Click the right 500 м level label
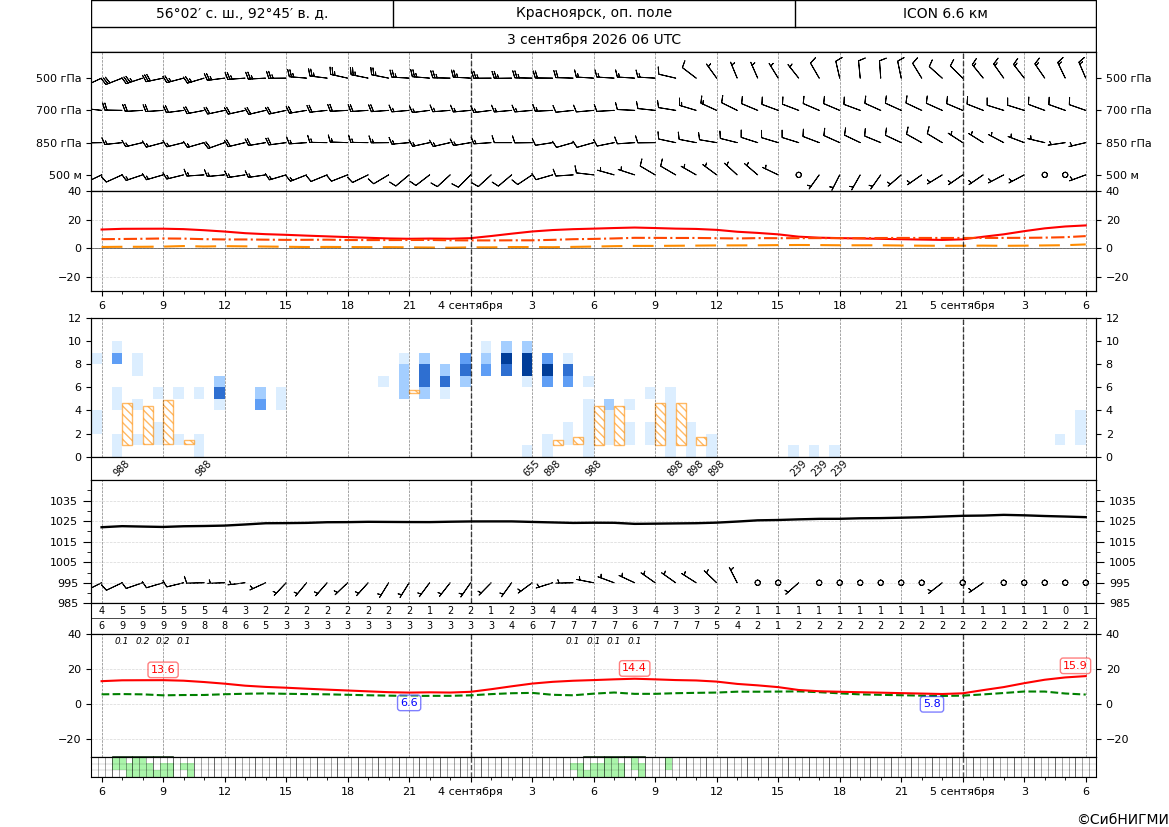This screenshot has width=1169, height=827. click(1122, 175)
